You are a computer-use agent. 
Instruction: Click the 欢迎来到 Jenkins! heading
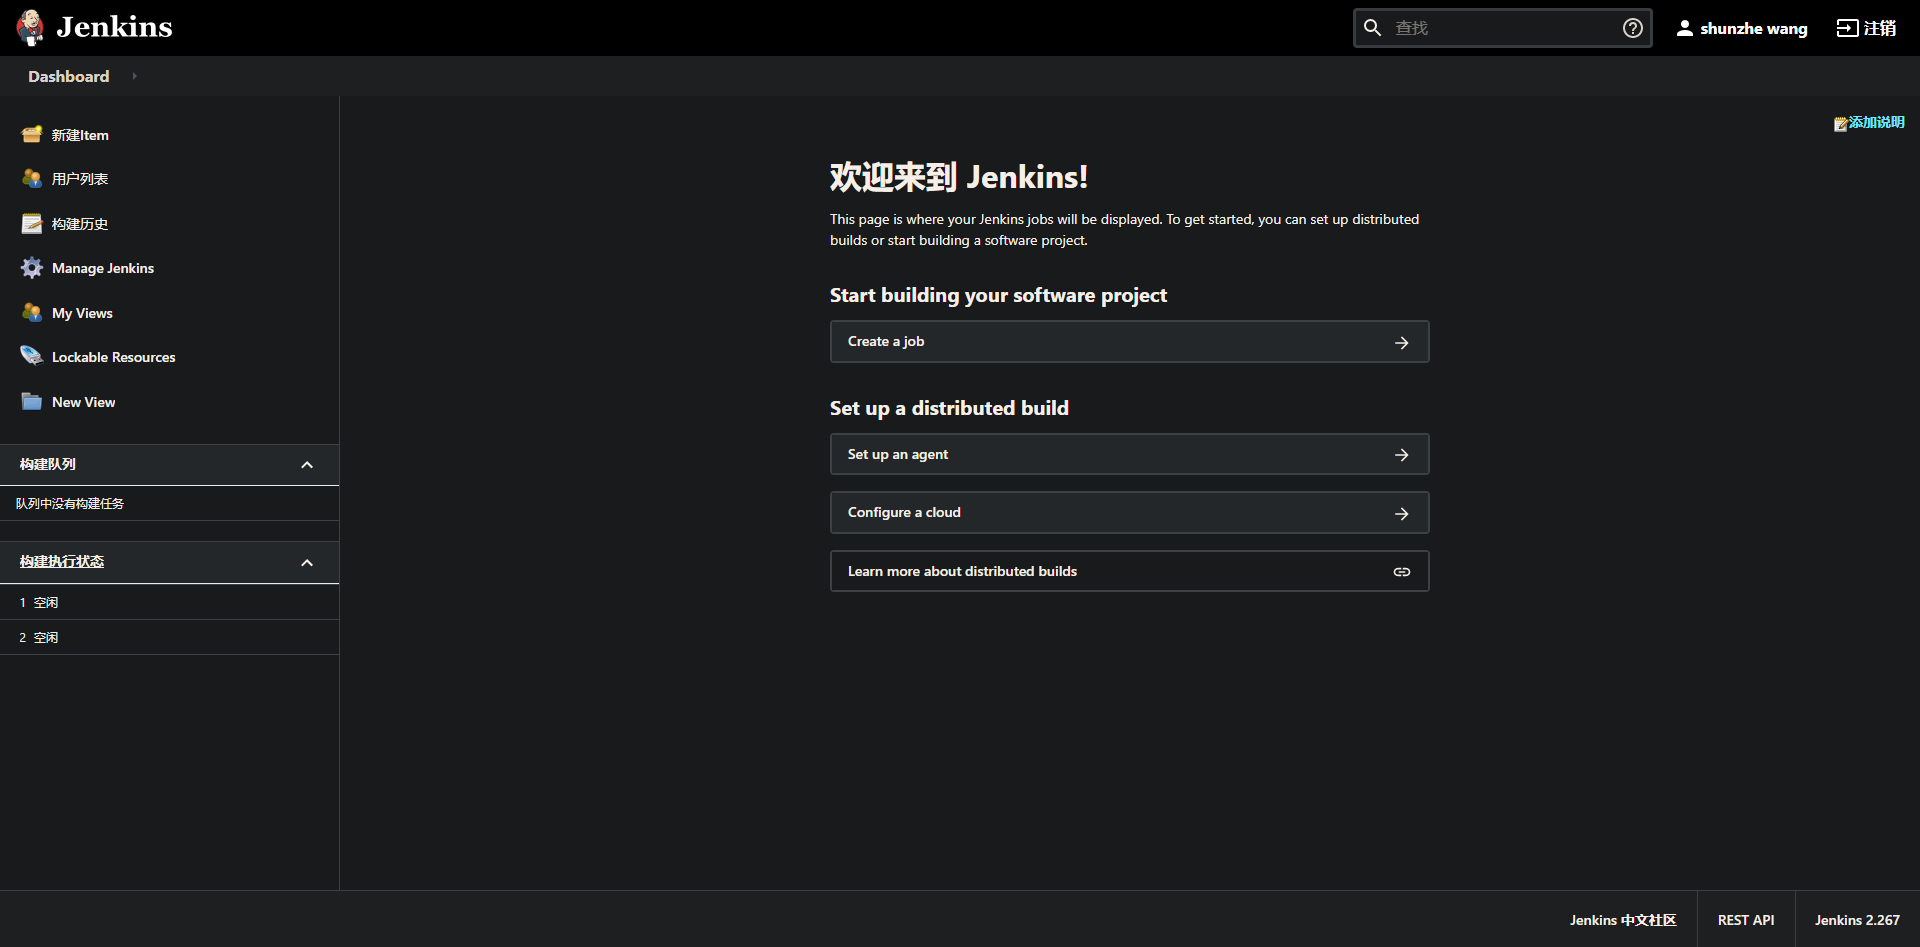(x=958, y=177)
